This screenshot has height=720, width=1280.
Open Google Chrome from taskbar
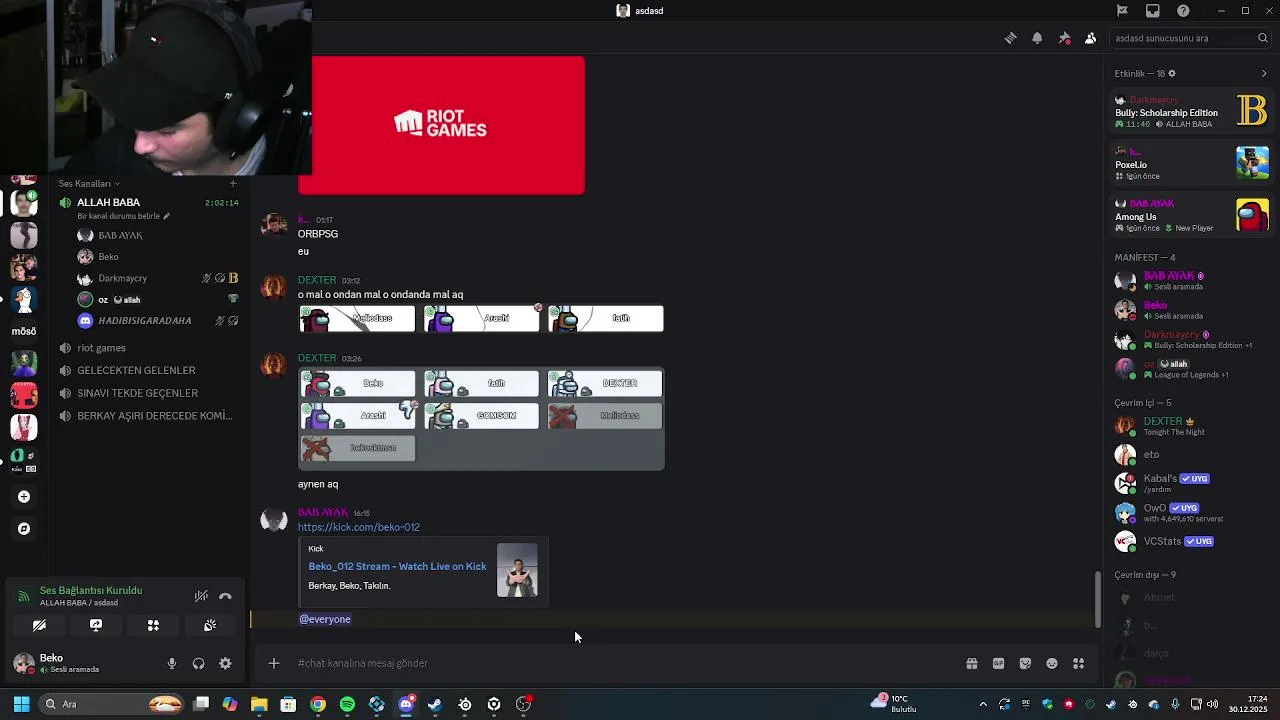click(318, 704)
